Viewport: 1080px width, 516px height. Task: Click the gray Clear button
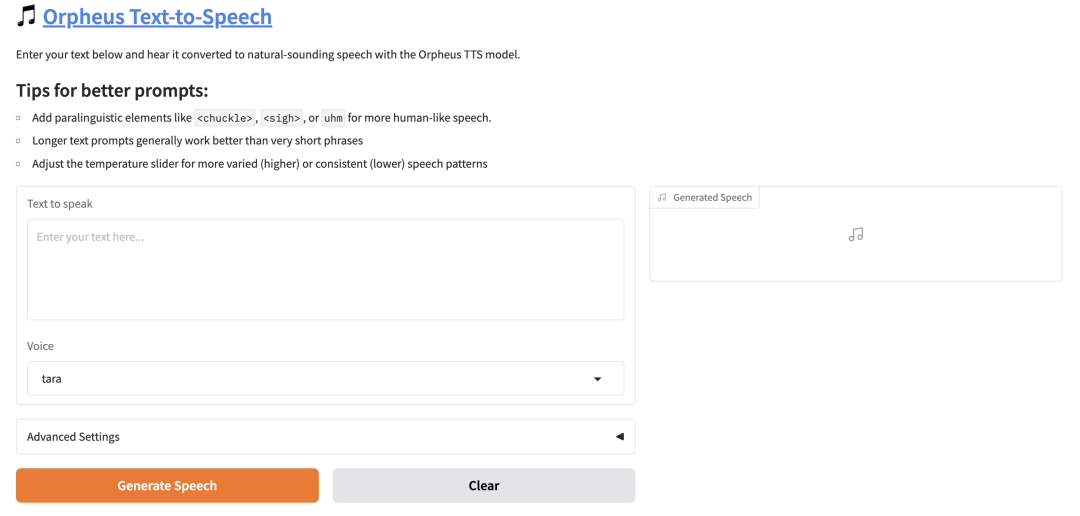[484, 486]
